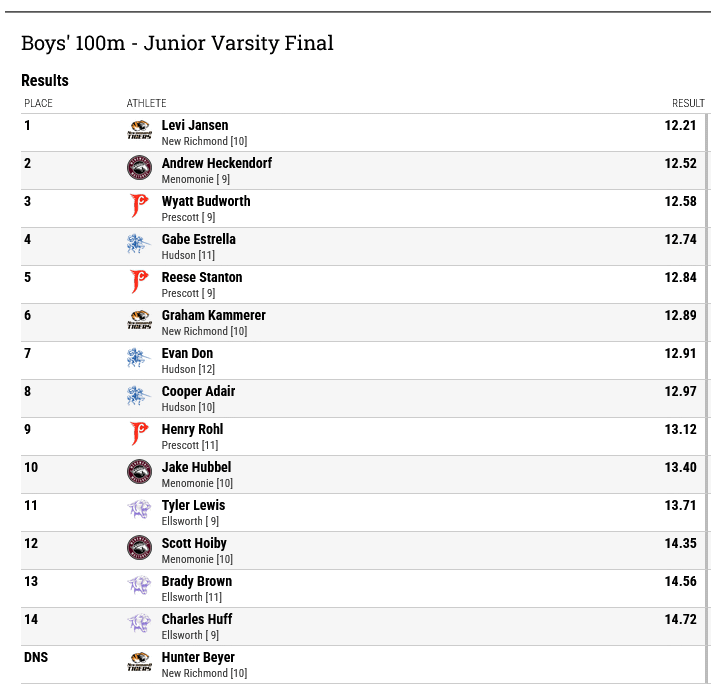711x695 pixels.
Task: Click the PLACE column header
Action: click(x=38, y=103)
